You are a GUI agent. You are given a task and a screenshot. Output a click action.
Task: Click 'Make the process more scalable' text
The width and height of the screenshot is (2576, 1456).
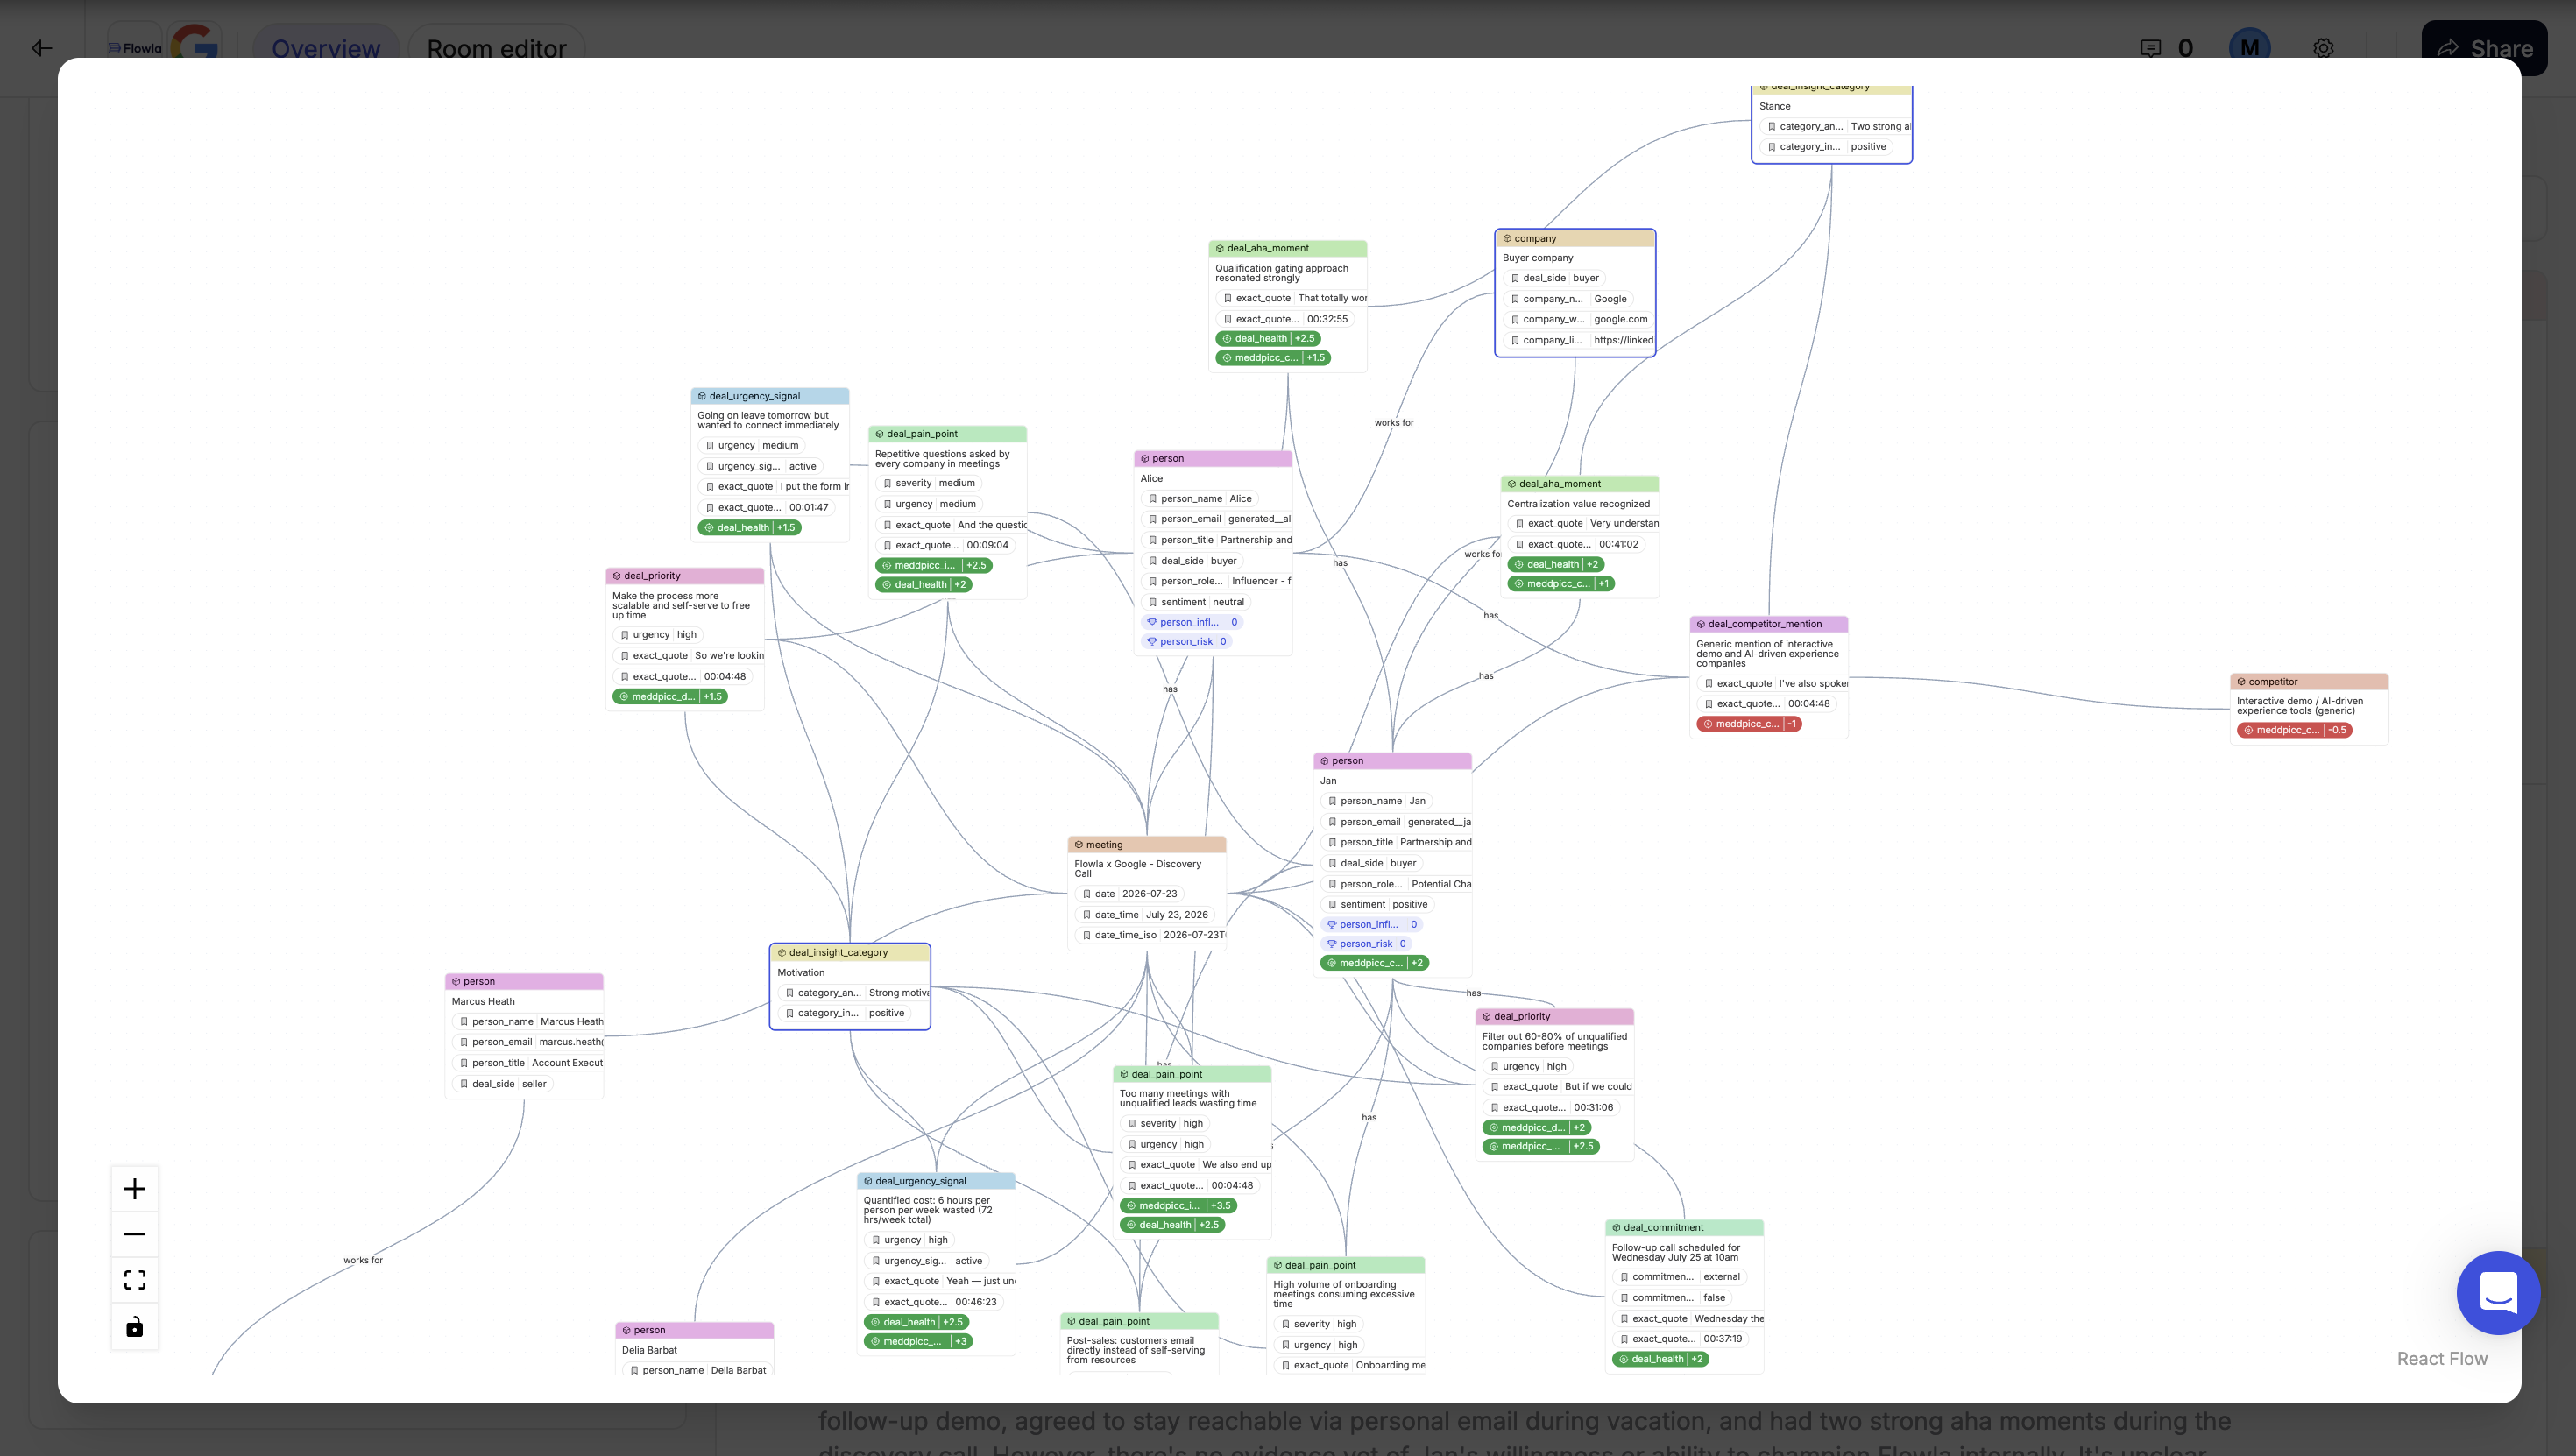pos(681,606)
